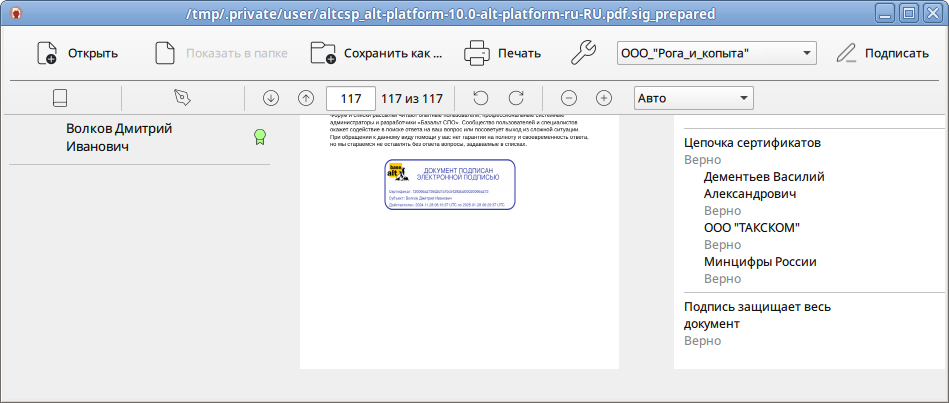Click the printer icon
The image size is (949, 403).
(476, 53)
